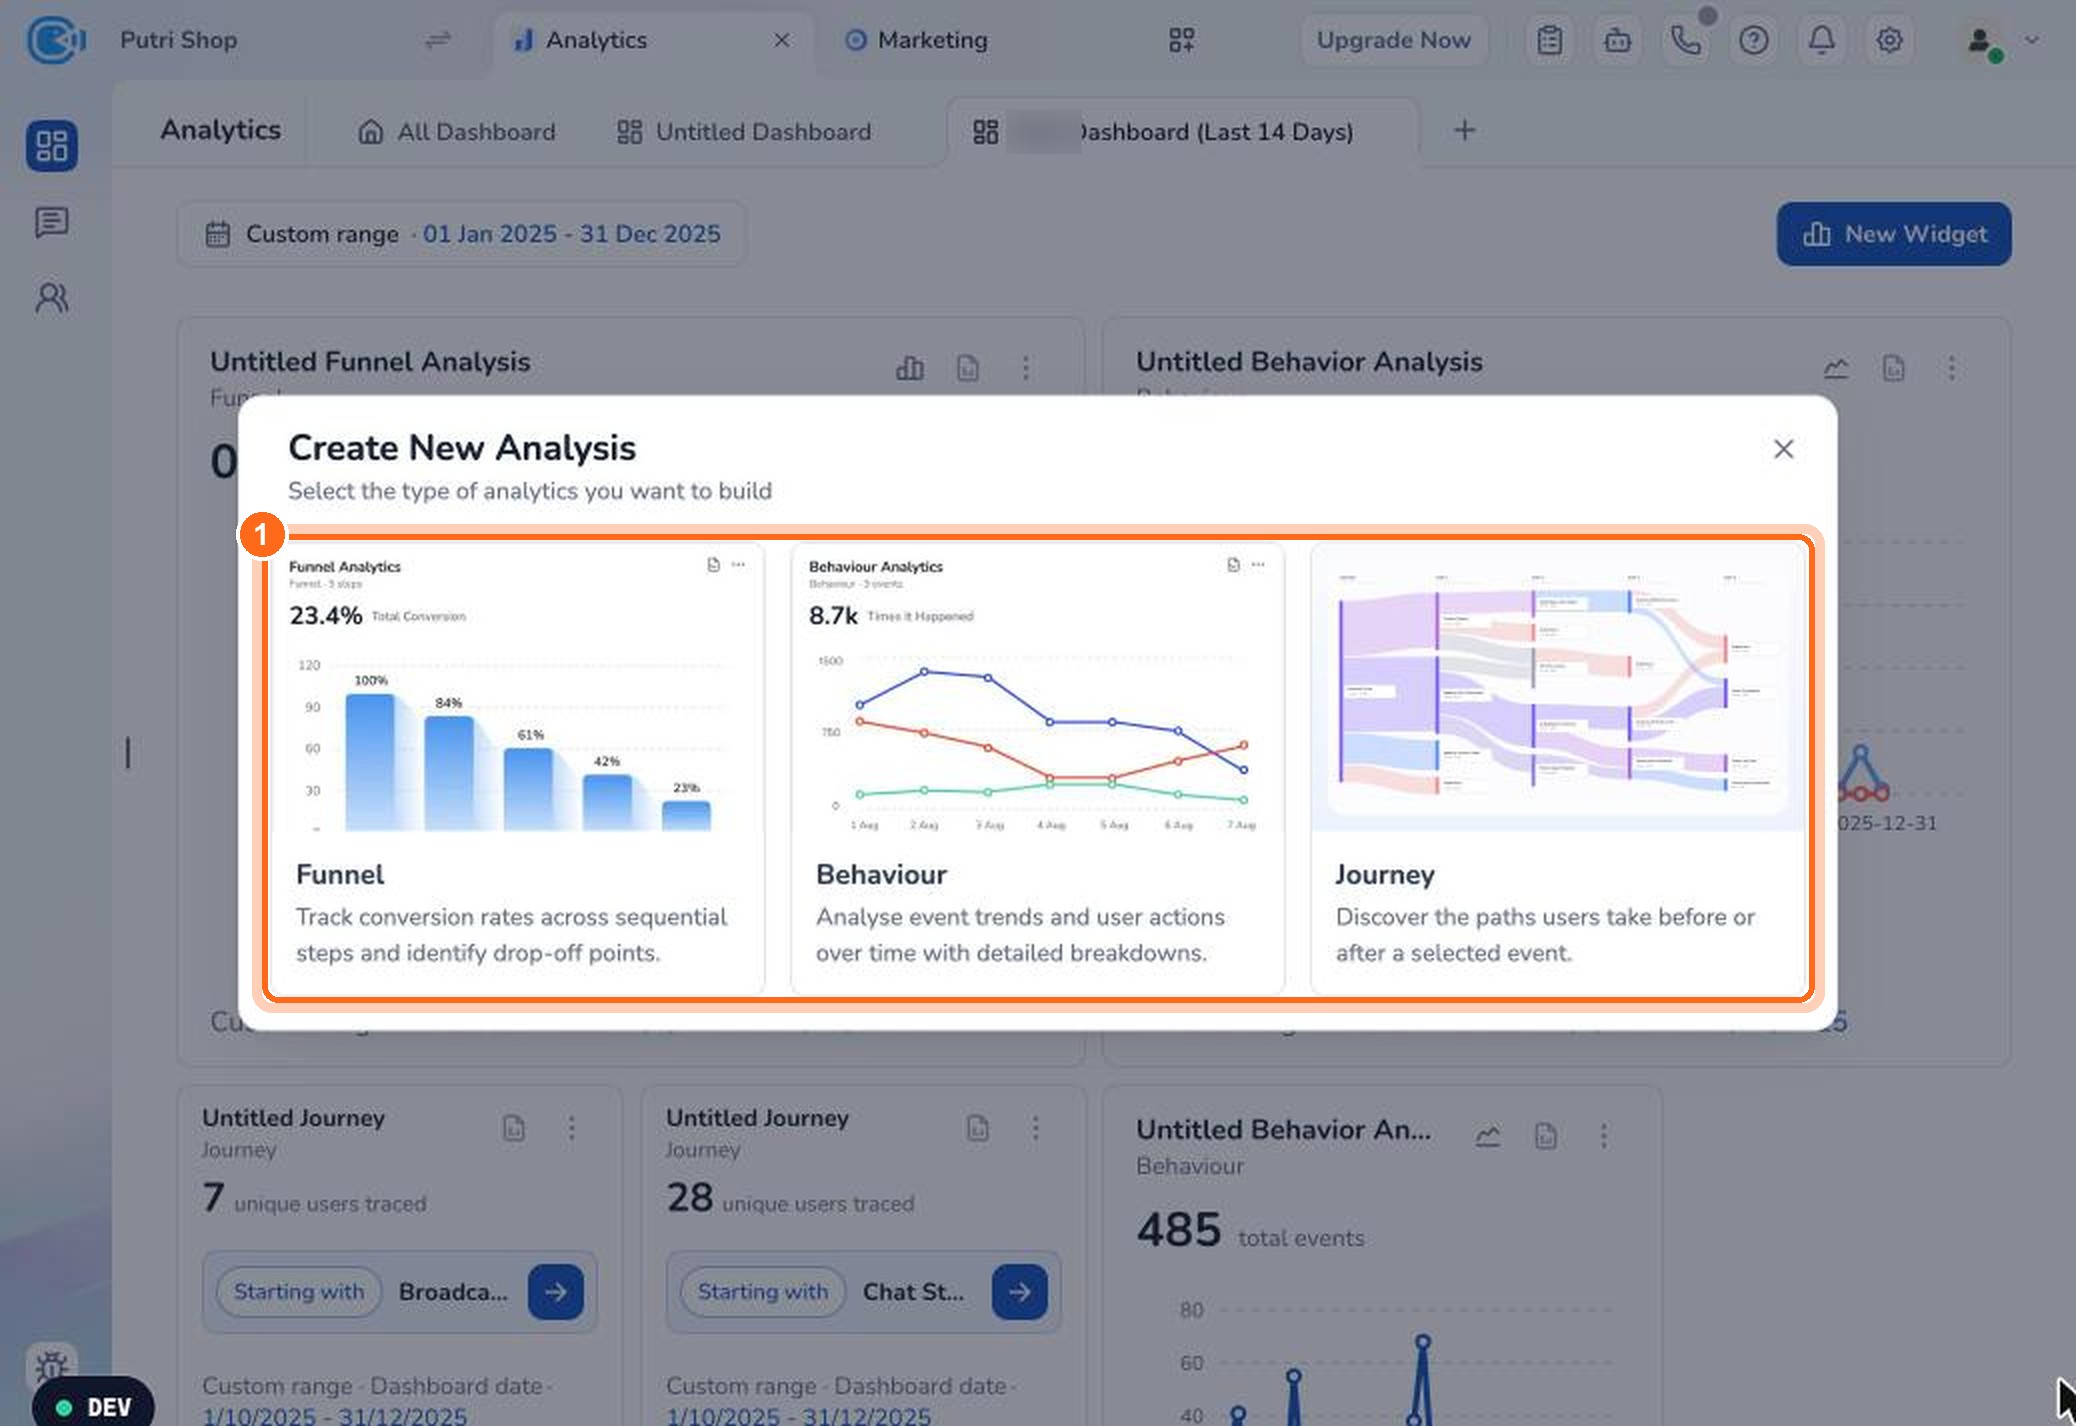
Task: Open the Untitled Dashboard tab
Action: tap(744, 132)
